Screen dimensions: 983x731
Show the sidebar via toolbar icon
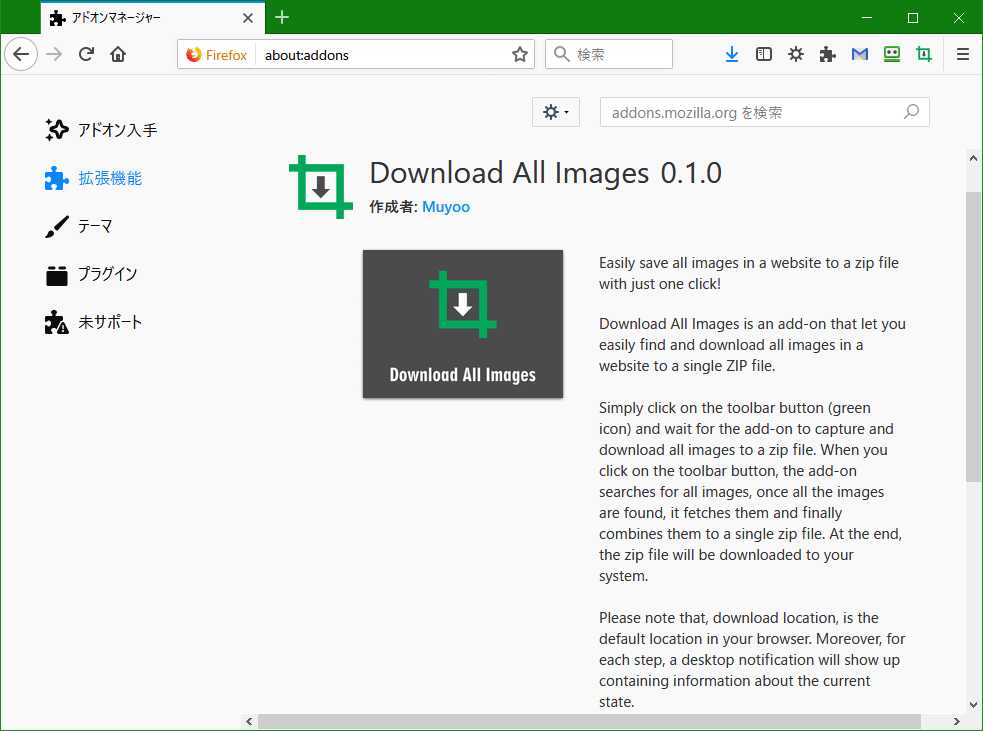click(764, 55)
